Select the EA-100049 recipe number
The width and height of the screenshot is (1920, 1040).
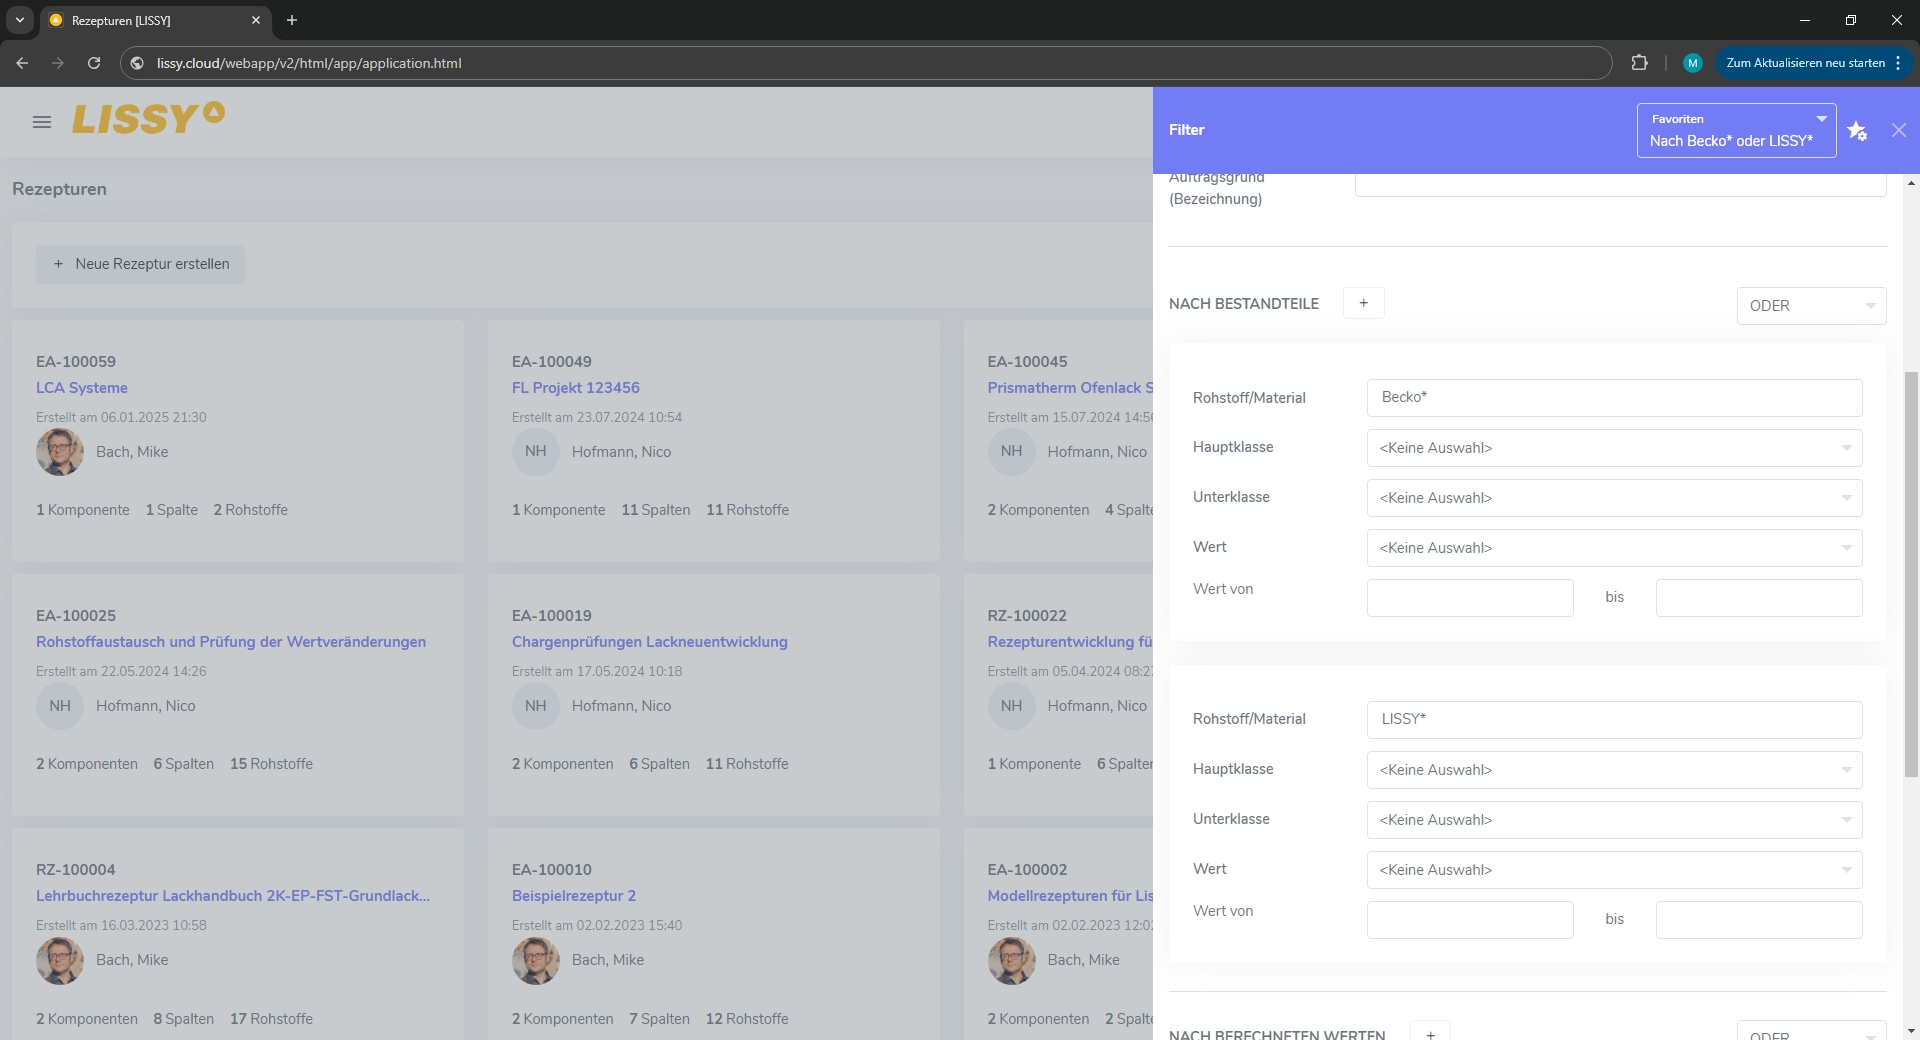point(552,362)
